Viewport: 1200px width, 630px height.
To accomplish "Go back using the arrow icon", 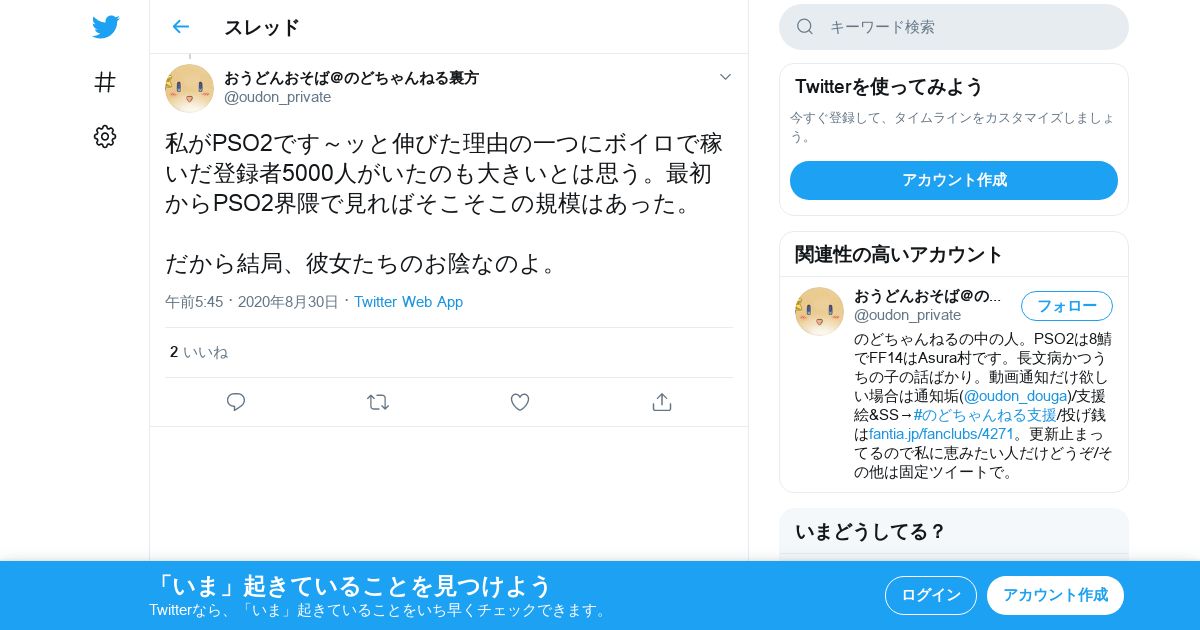I will click(x=180, y=27).
